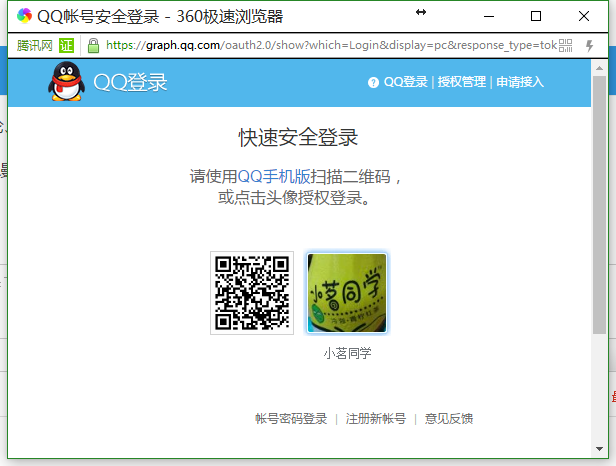Click the large QQ登录 banner title

130,83
